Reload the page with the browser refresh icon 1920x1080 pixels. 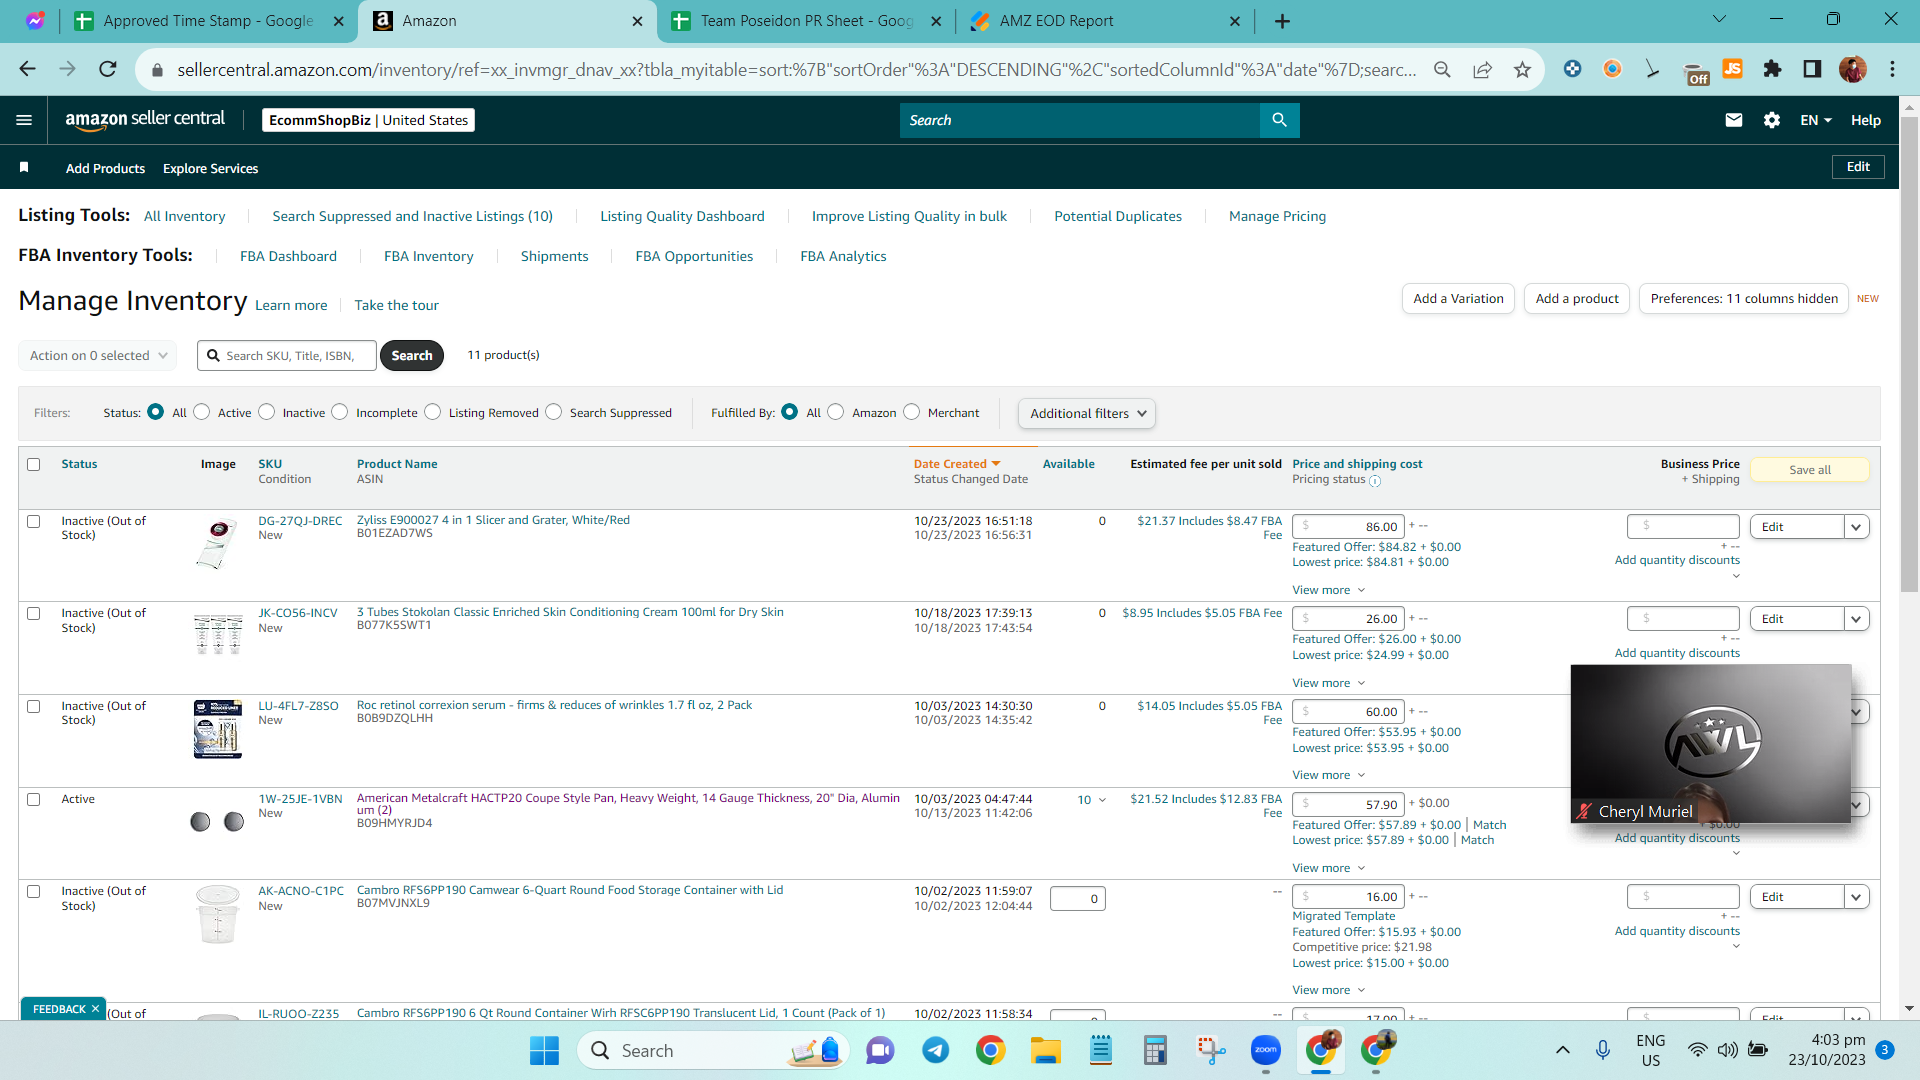(x=108, y=69)
